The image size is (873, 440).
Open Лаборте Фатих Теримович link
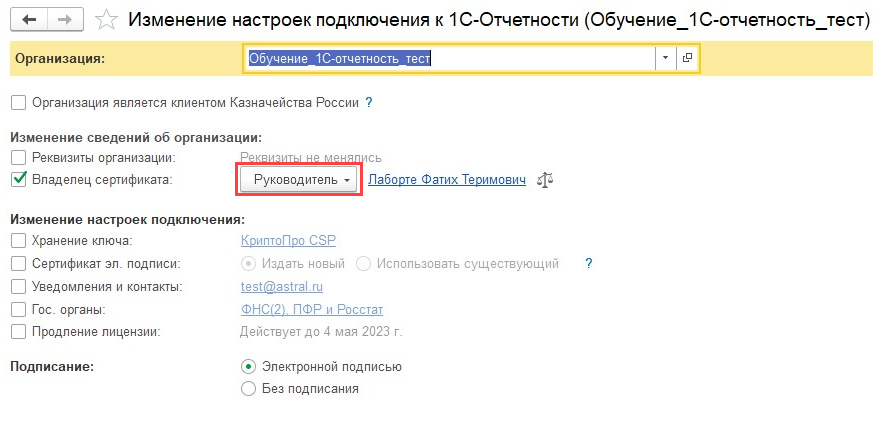(x=446, y=180)
